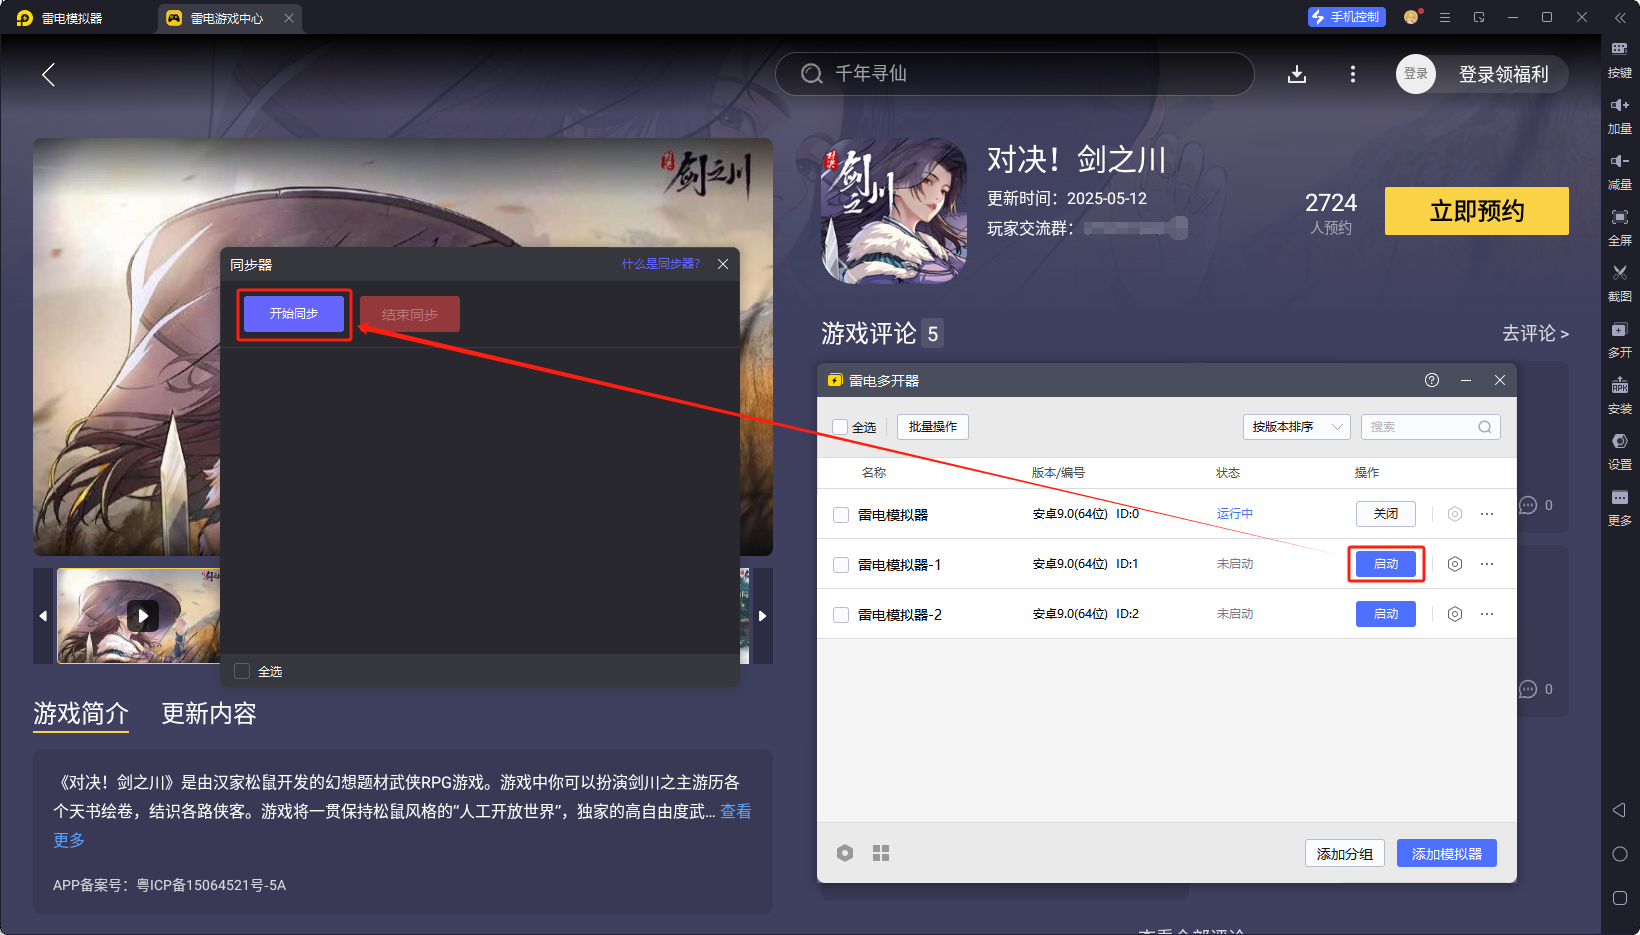This screenshot has width=1640, height=935.
Task: Tick checkbox for 雷电模拟器-1 row
Action: coord(841,565)
